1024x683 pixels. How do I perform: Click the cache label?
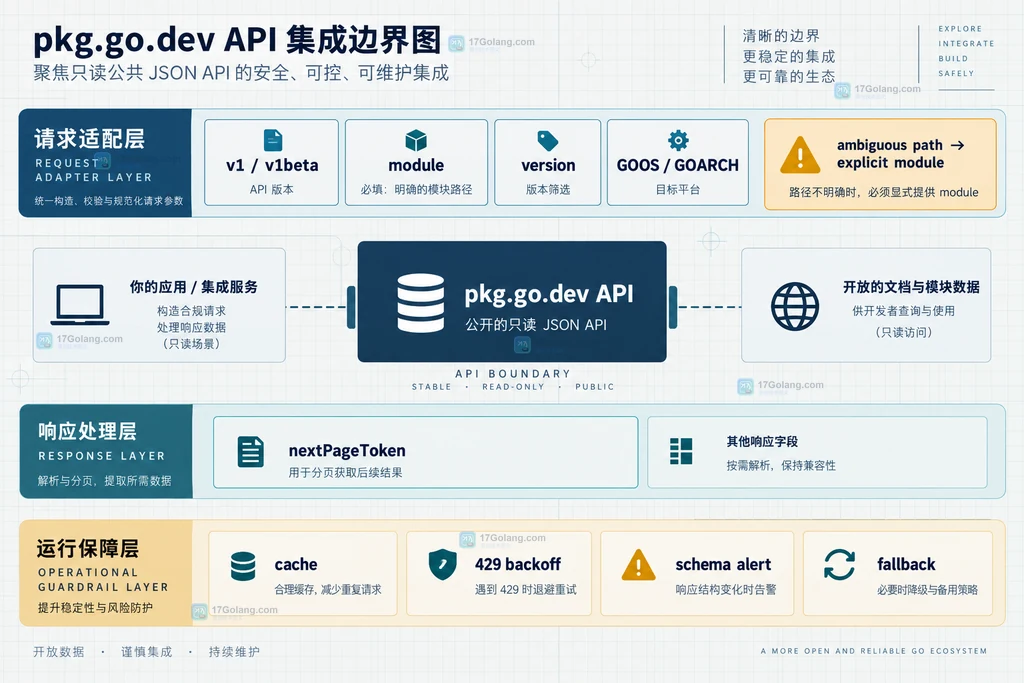pyautogui.click(x=296, y=564)
